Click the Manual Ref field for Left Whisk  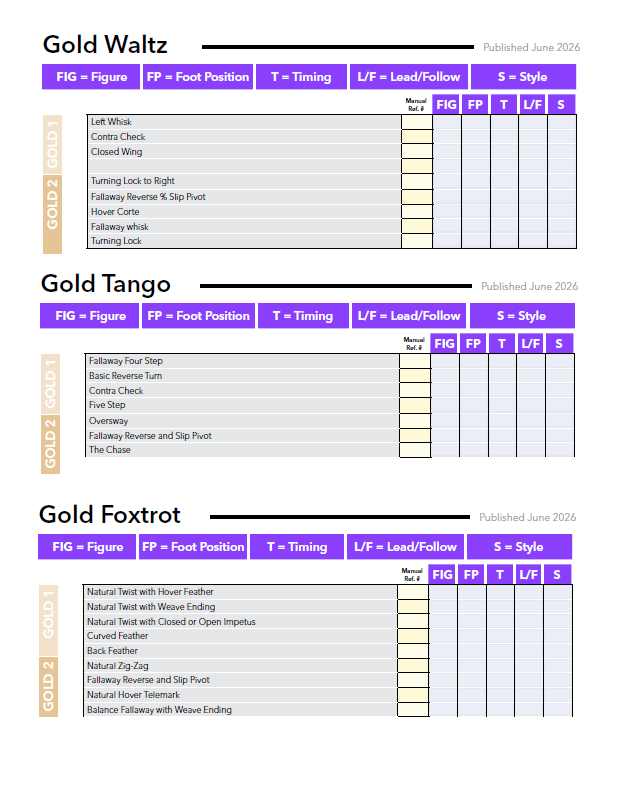tap(417, 122)
